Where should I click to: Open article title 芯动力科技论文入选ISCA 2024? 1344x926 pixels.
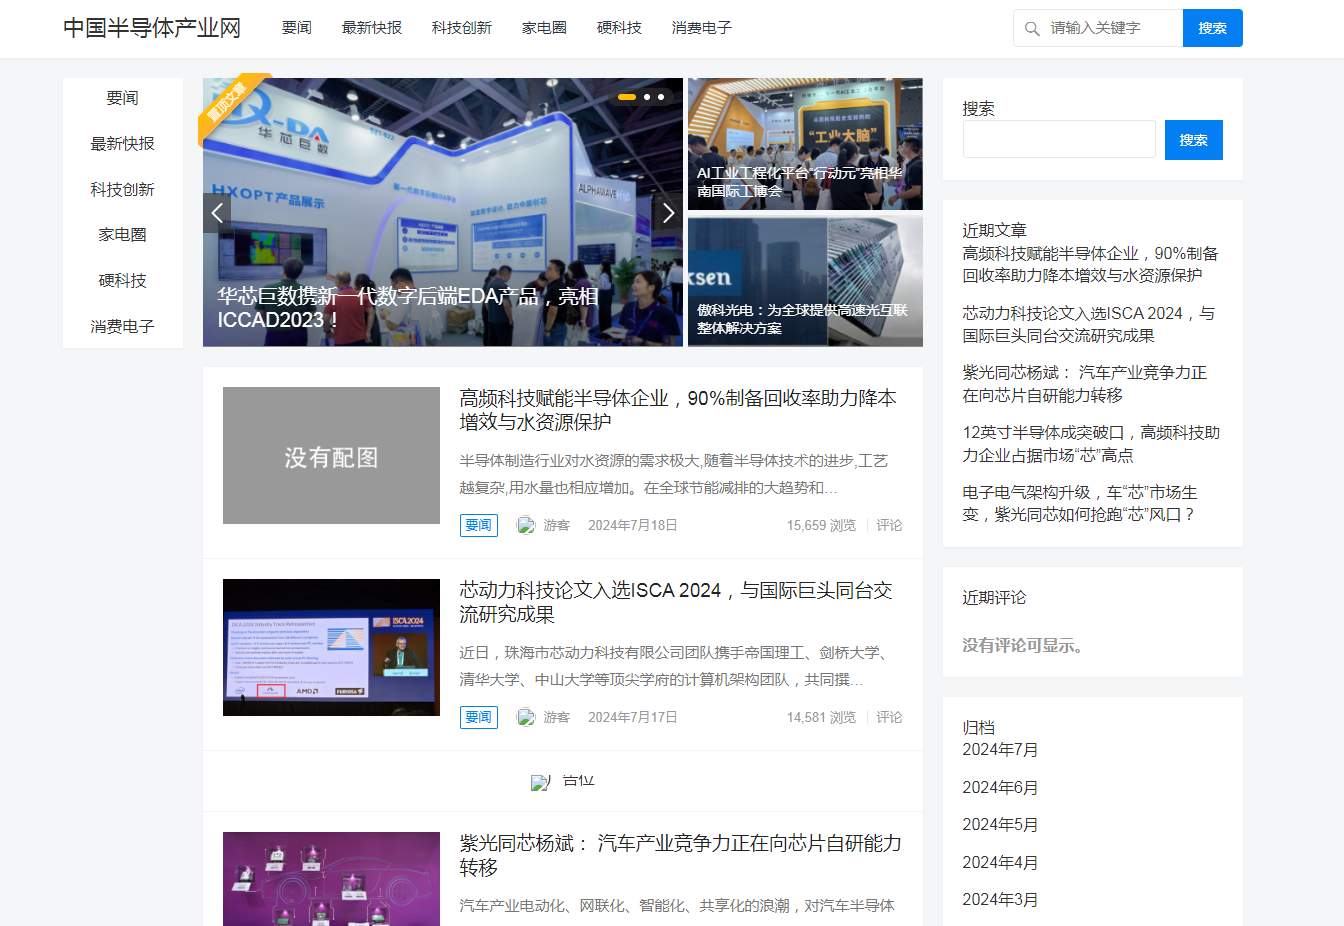tap(676, 602)
